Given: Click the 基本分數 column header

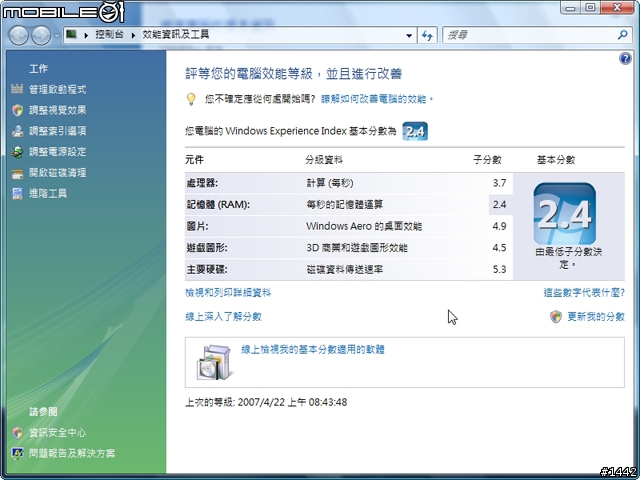Looking at the screenshot, I should [x=556, y=160].
